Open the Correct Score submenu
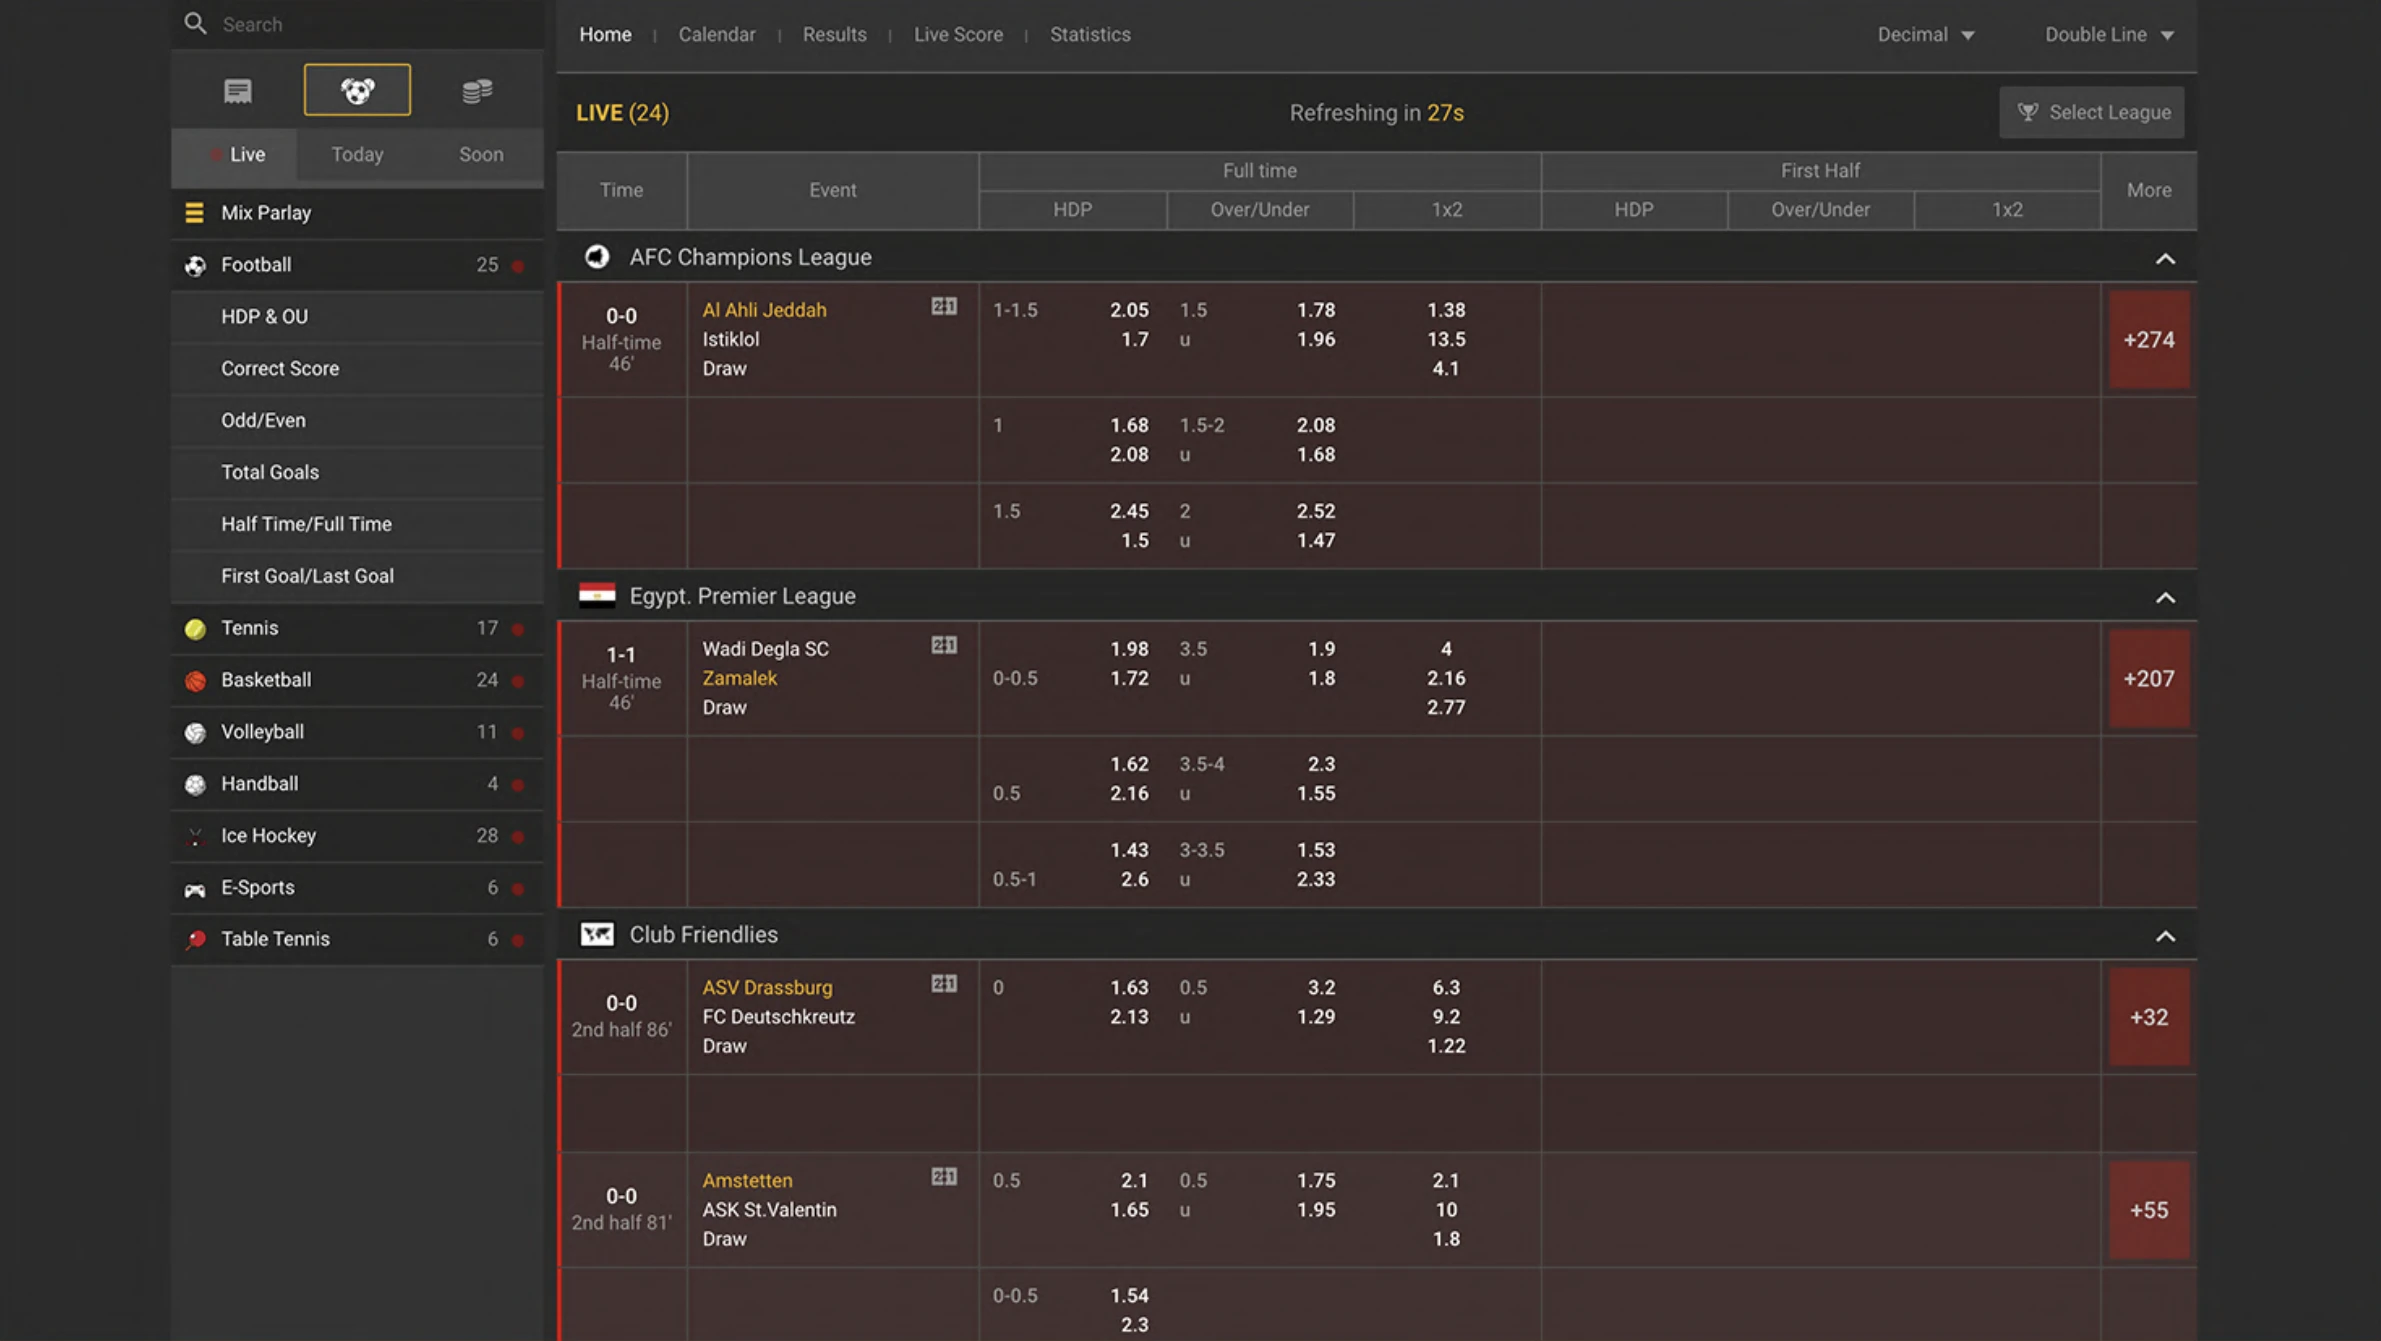This screenshot has height=1341, width=2381. [358, 369]
